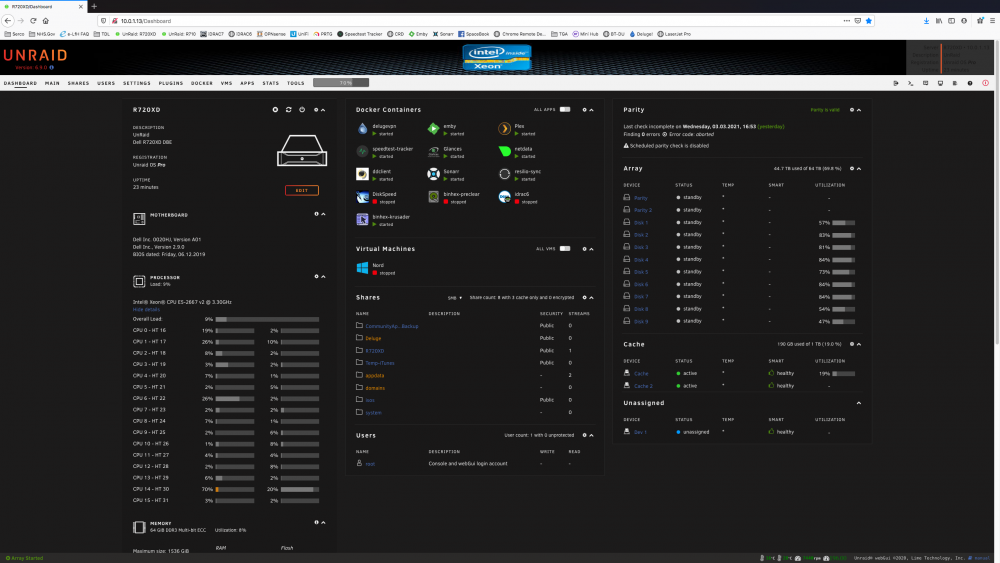Image resolution: width=1000 pixels, height=563 pixels.
Task: Click the binhex-krusader container icon
Action: (x=362, y=219)
